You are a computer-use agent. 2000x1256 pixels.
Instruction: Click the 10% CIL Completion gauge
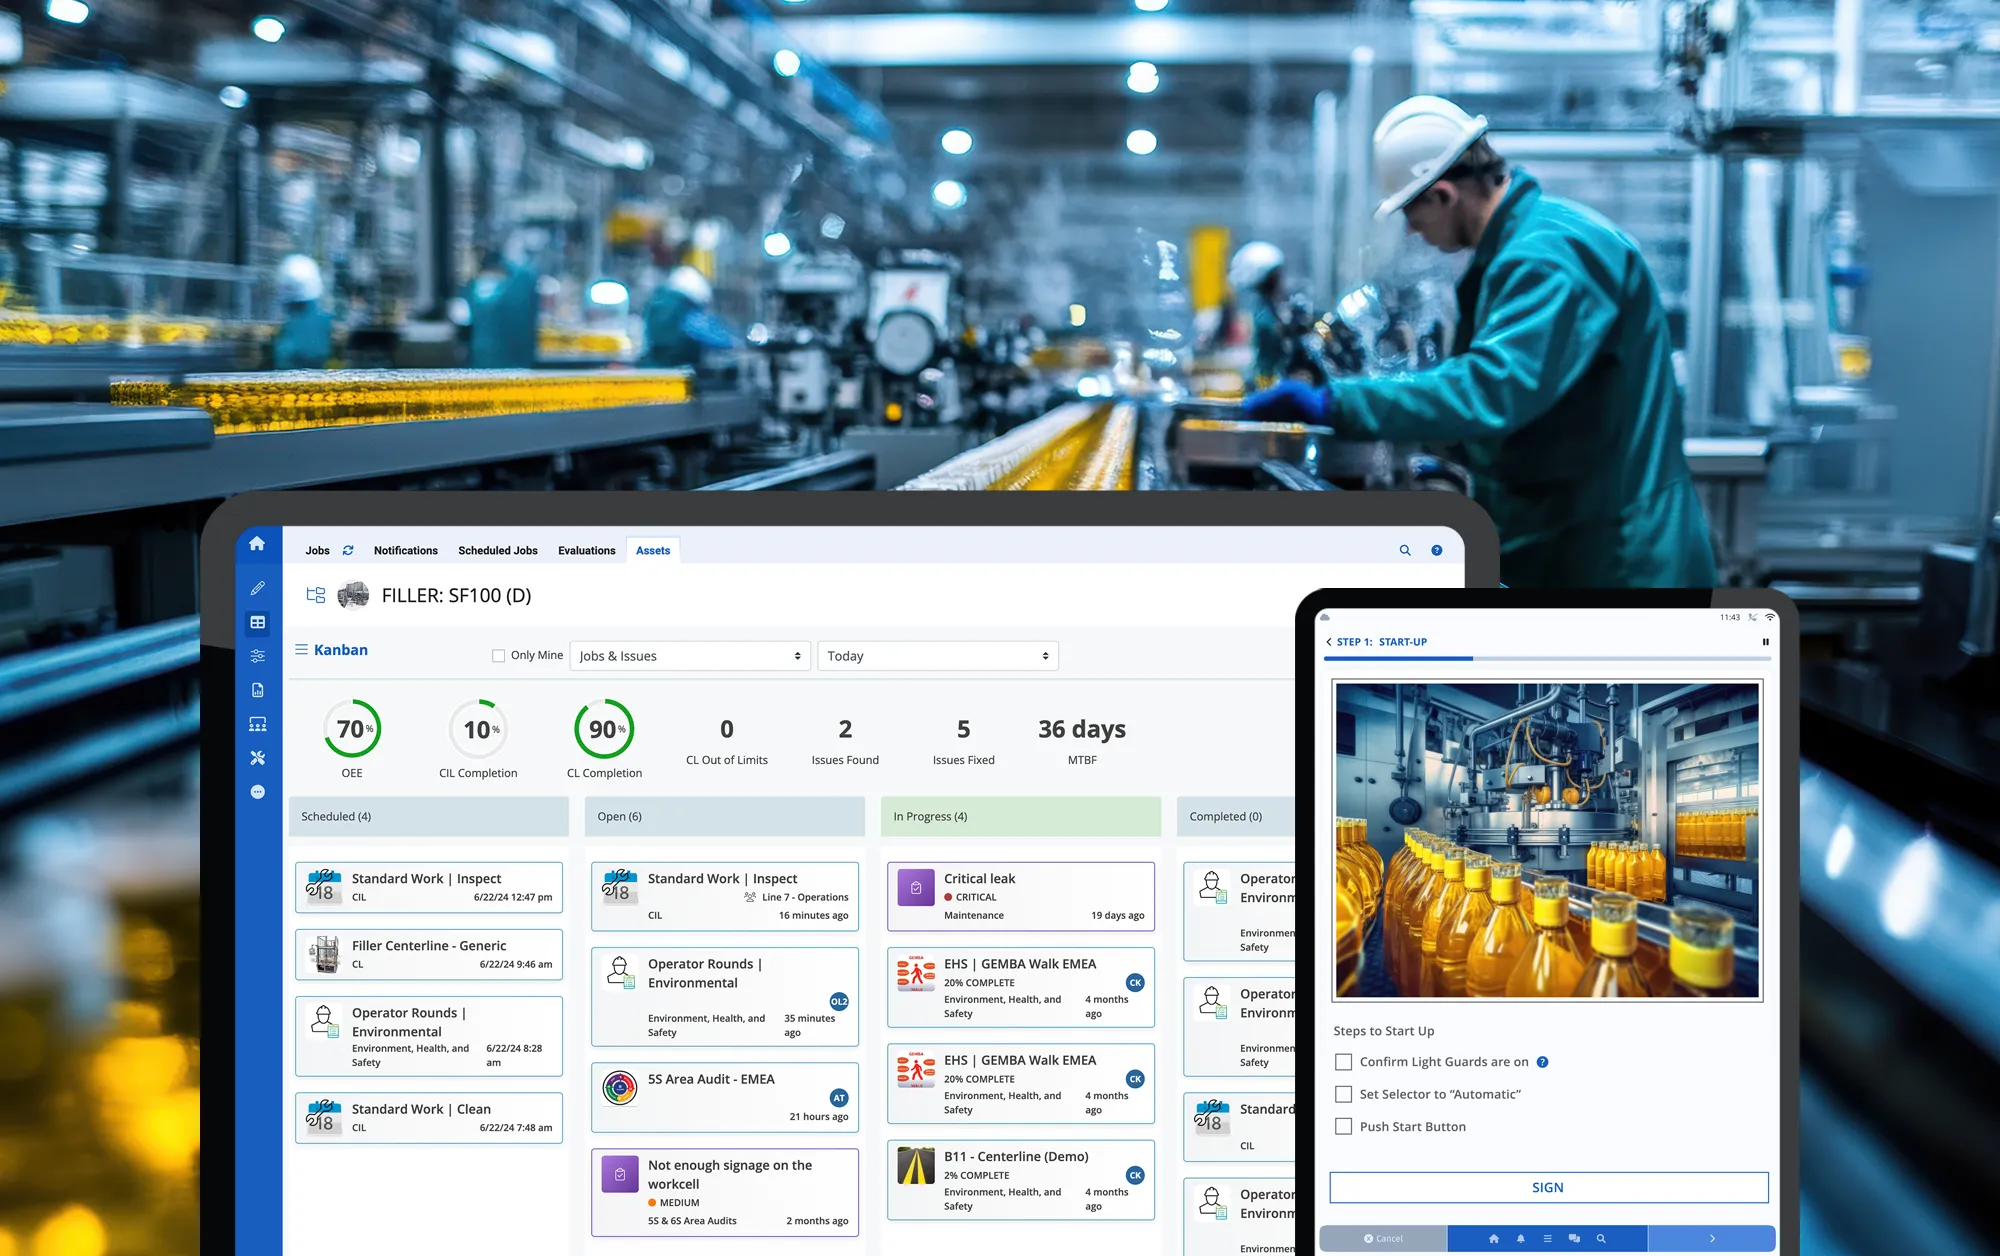(x=478, y=730)
